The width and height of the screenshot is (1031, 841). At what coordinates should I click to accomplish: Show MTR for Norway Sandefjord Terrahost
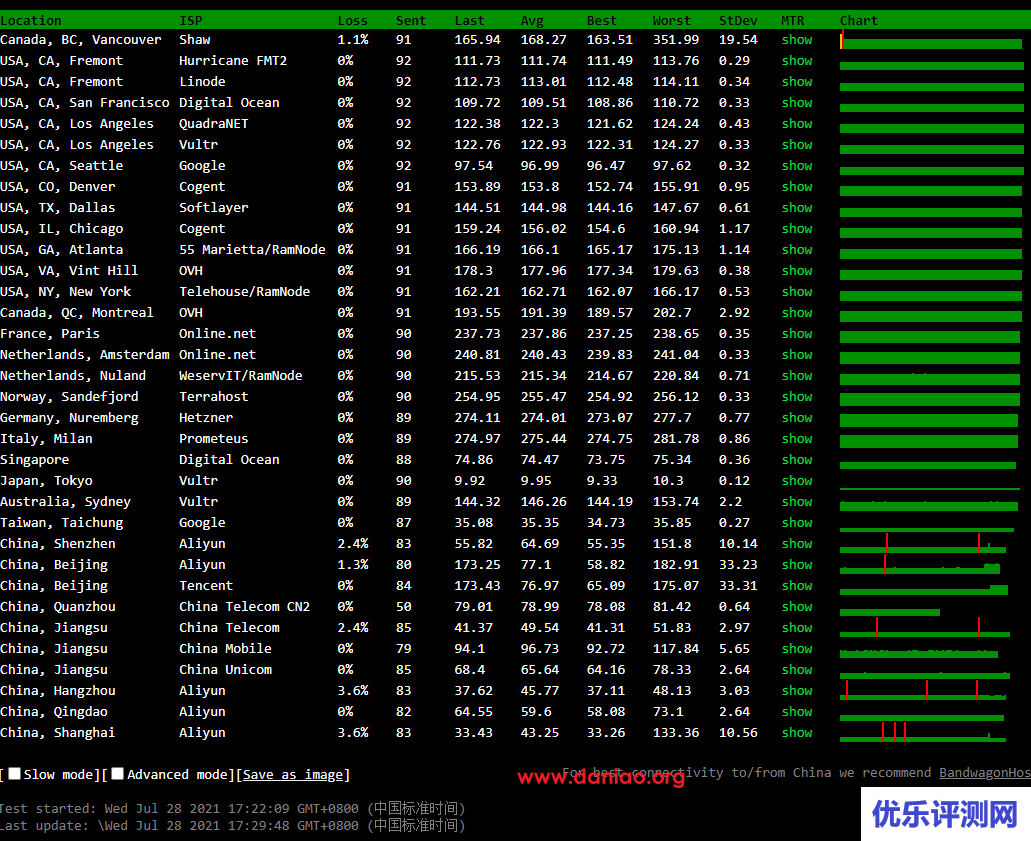[797, 397]
